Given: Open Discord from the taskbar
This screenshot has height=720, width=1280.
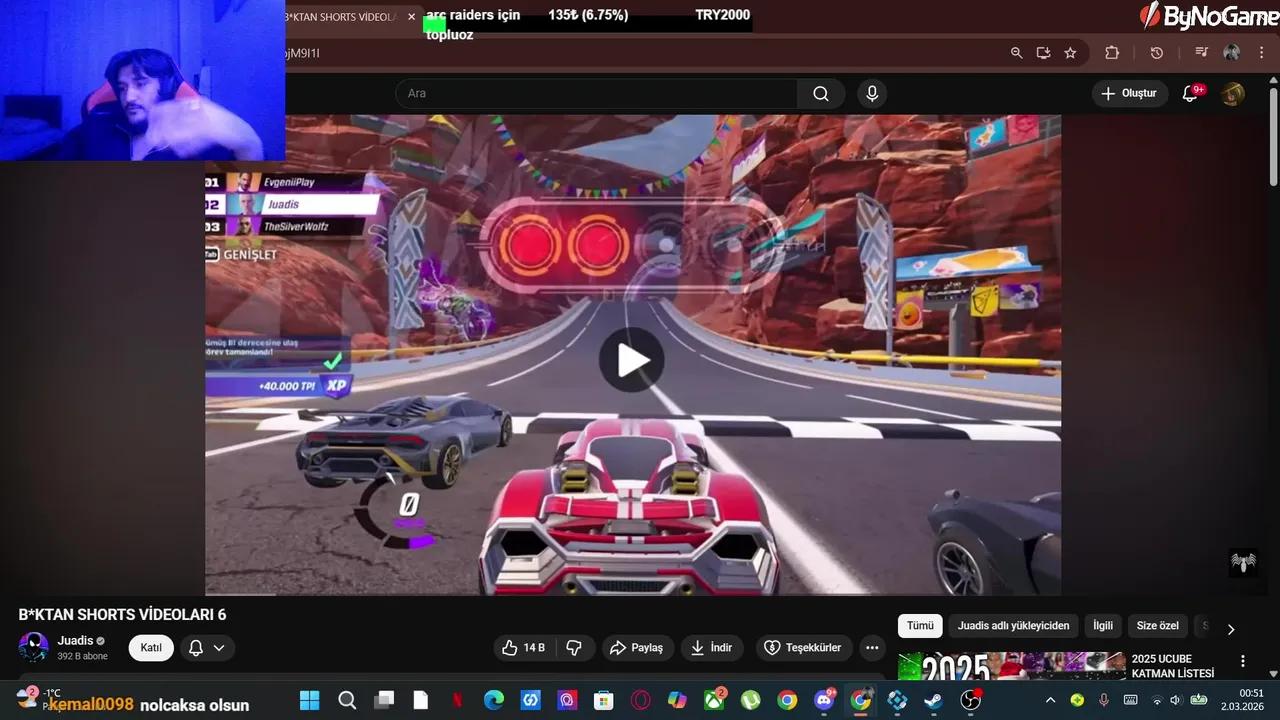Looking at the screenshot, I should (x=824, y=701).
